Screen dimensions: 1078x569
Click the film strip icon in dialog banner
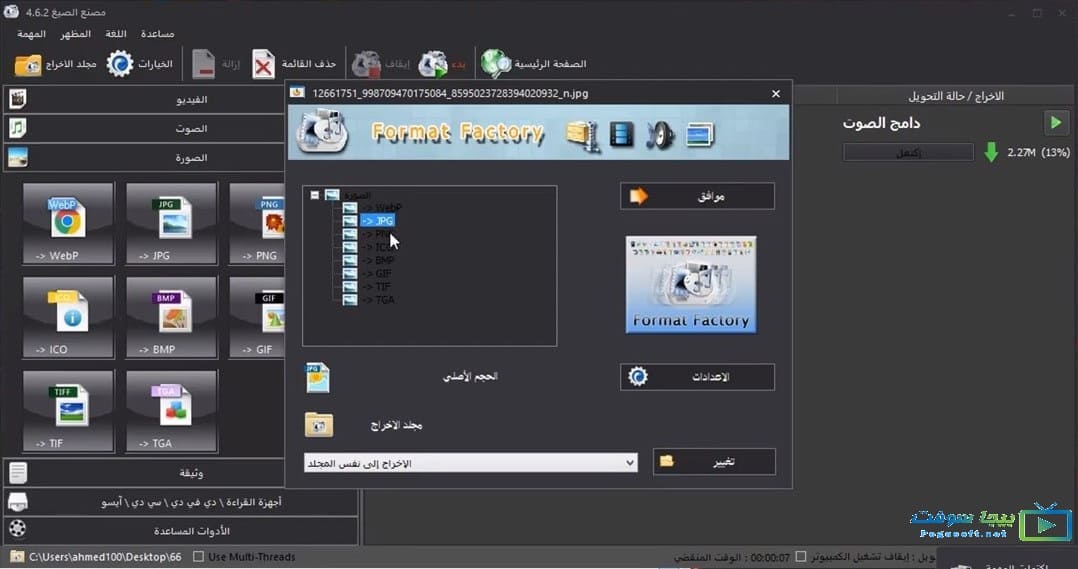(622, 135)
